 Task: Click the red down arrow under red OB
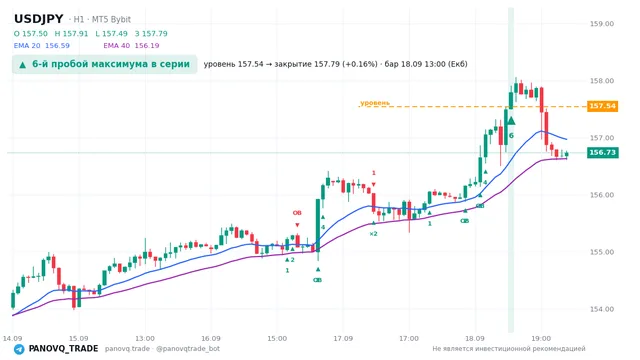[297, 225]
